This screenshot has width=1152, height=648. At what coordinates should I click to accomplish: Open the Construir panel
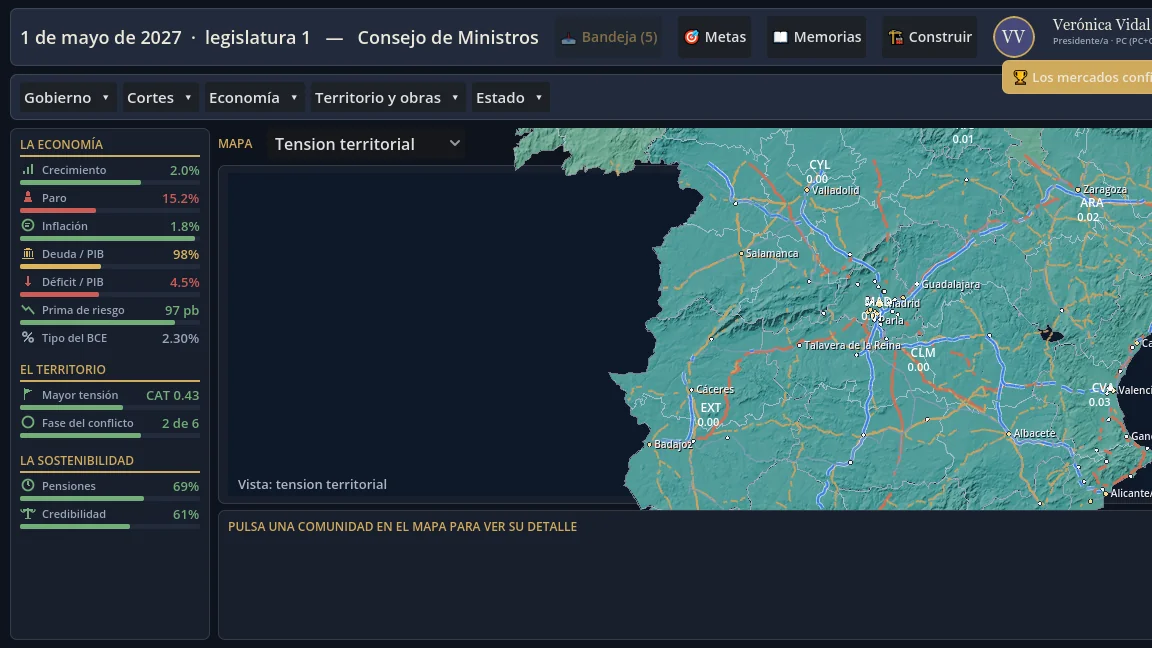pyautogui.click(x=929, y=37)
